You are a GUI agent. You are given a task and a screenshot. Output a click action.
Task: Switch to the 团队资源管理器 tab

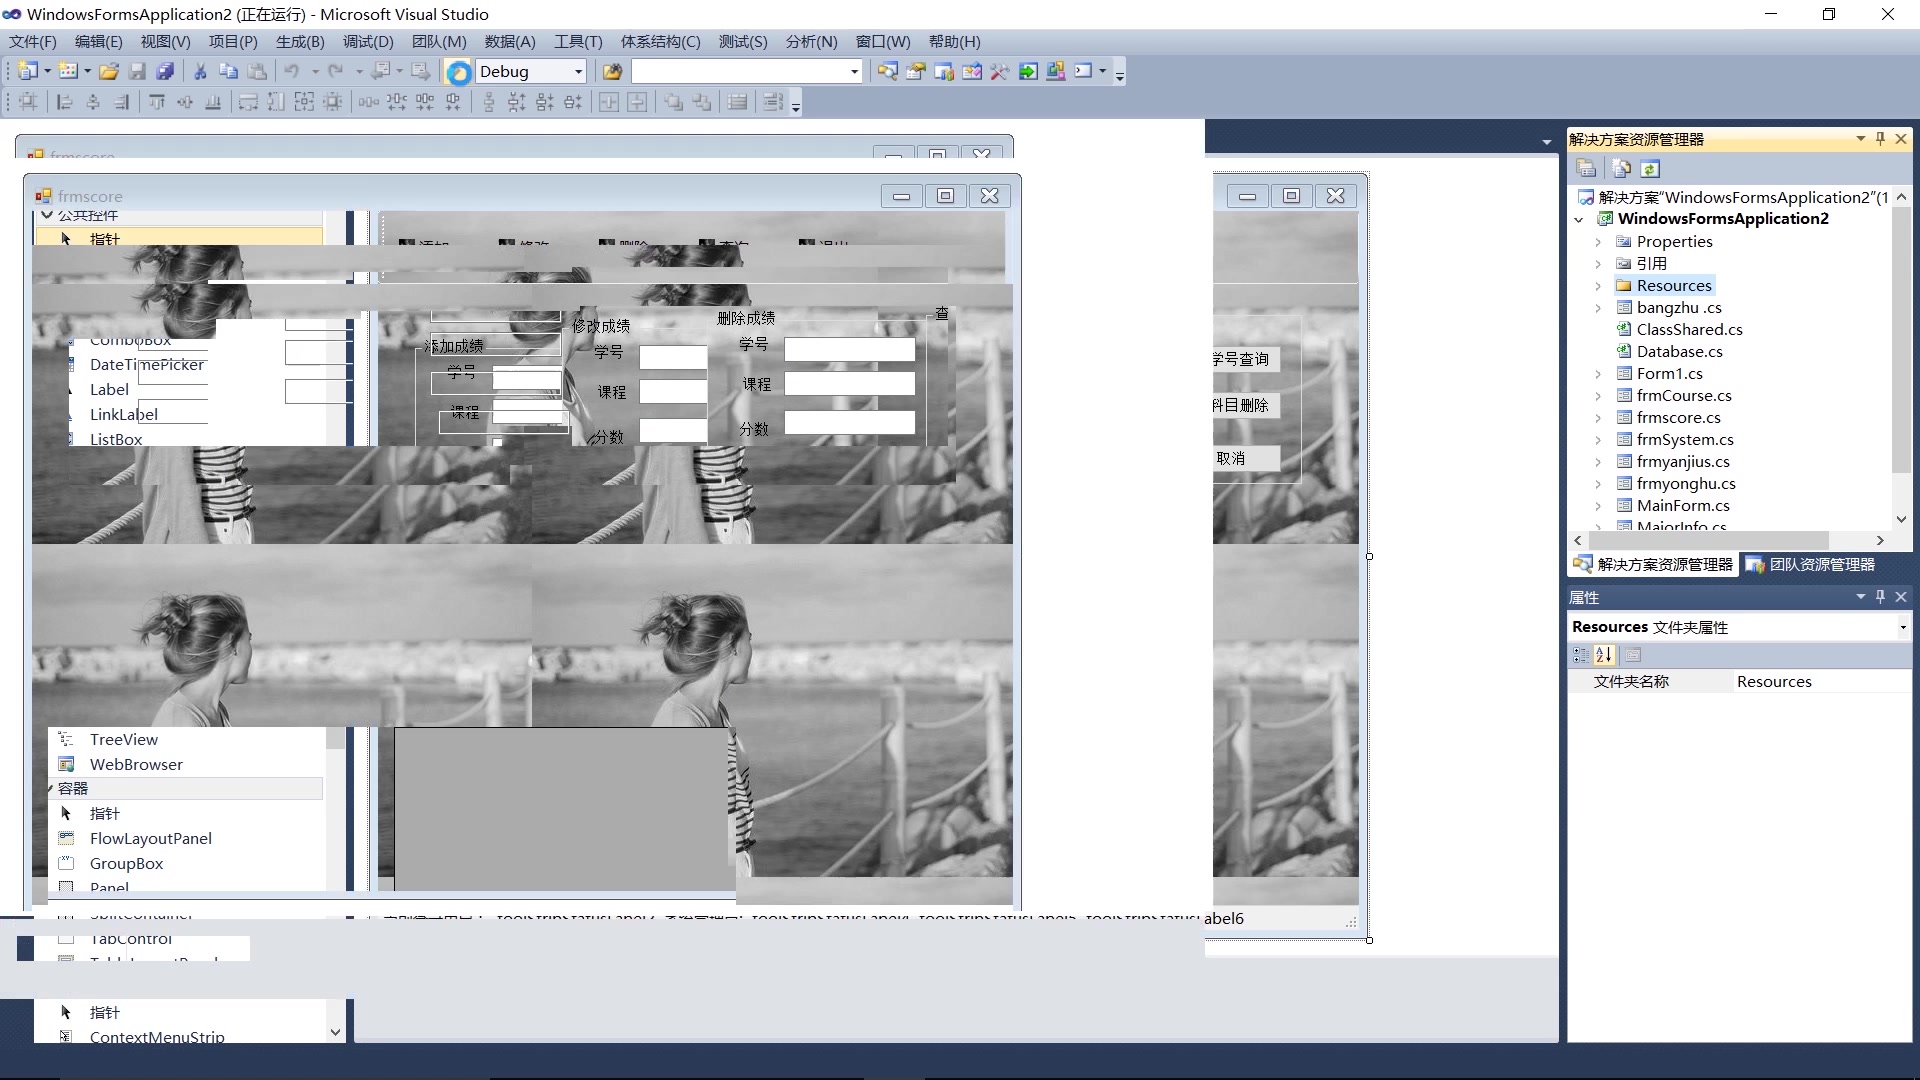1811,565
